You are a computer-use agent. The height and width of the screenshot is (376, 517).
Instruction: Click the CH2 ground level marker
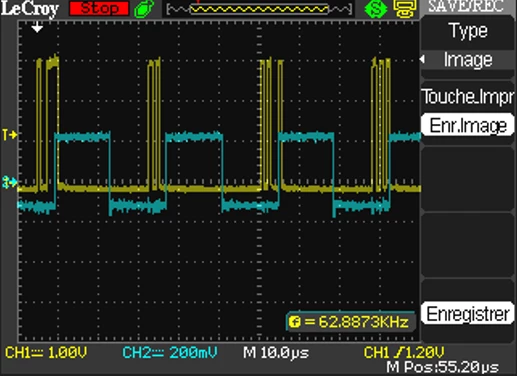(9, 182)
